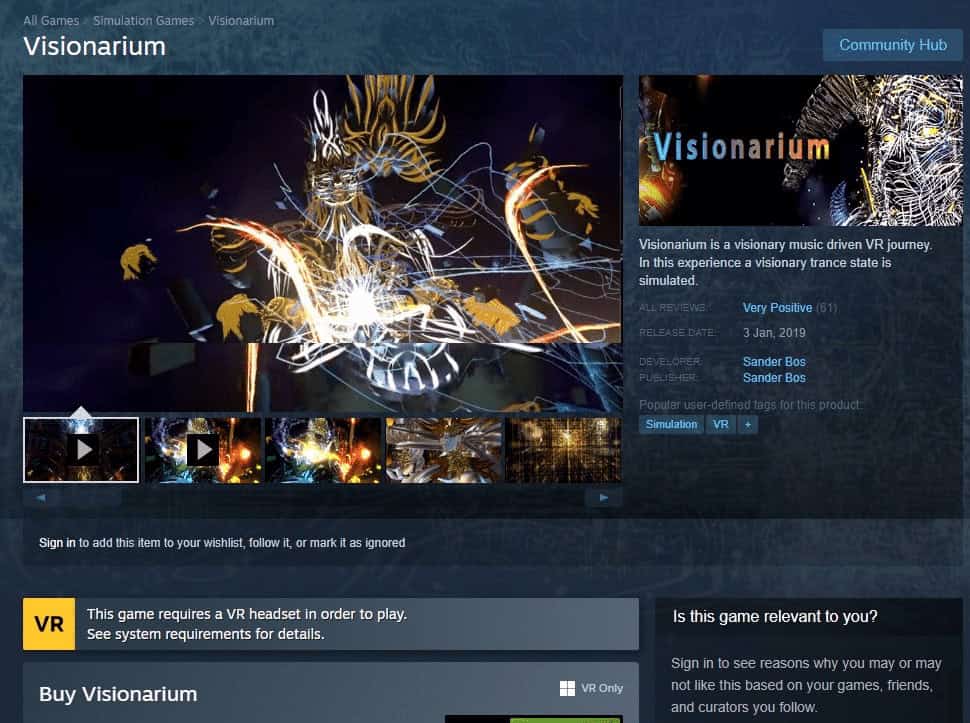Click the VR headset requirement notice text

pyautogui.click(x=247, y=623)
